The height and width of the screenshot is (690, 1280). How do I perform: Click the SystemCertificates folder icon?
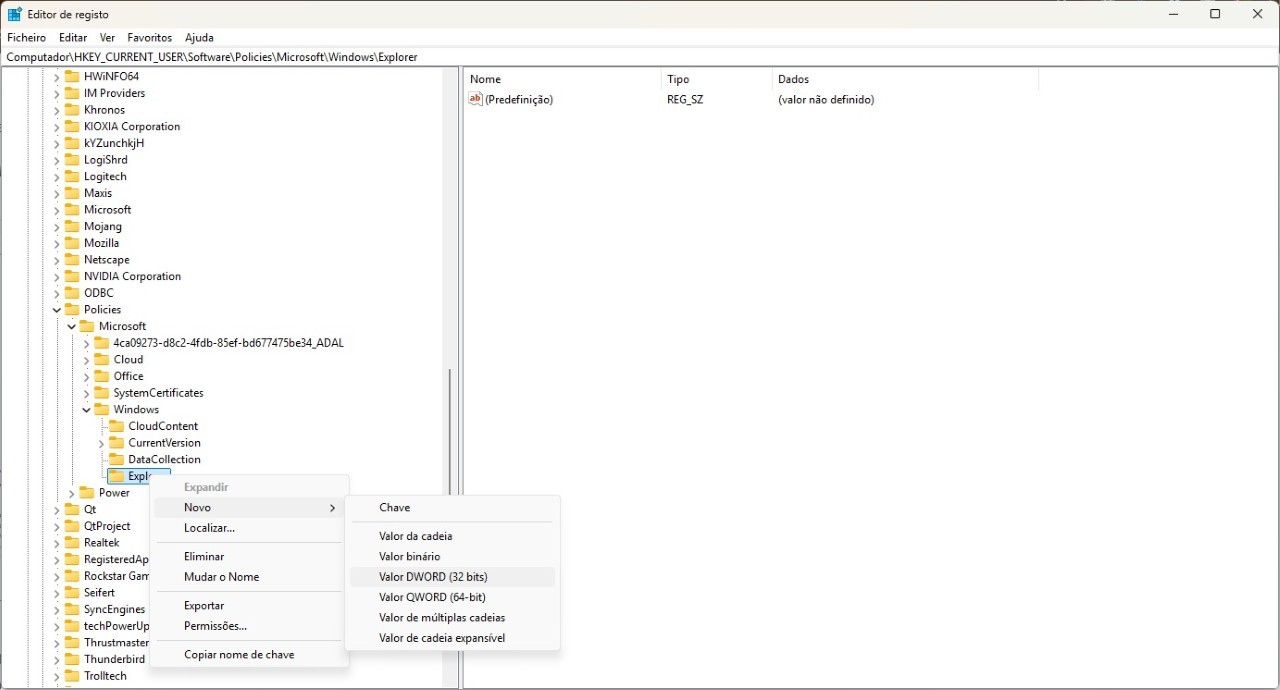point(101,393)
